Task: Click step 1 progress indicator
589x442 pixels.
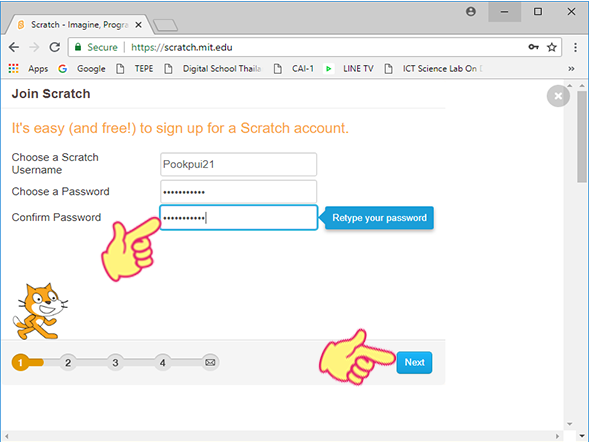Action: coord(20,362)
